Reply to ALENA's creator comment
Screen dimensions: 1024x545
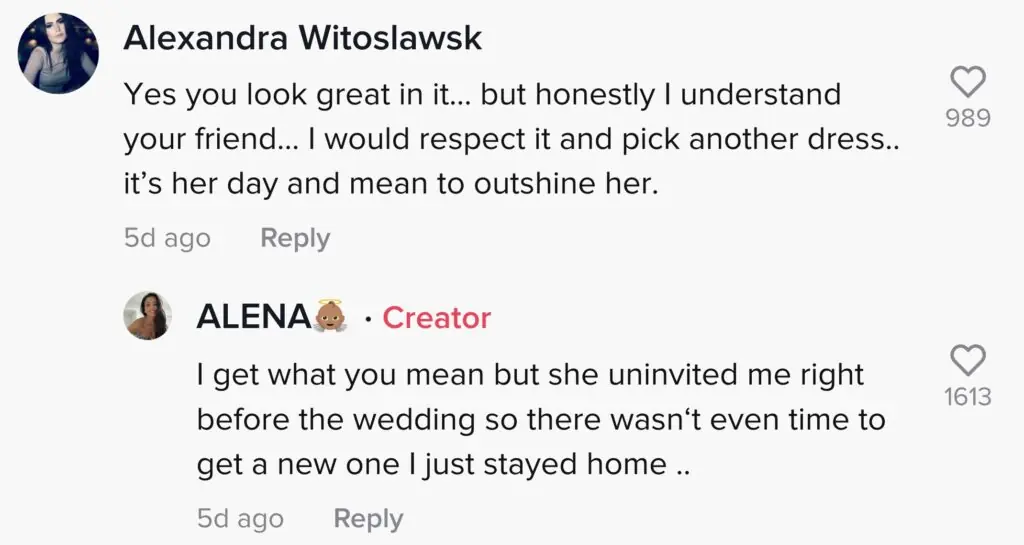(368, 519)
